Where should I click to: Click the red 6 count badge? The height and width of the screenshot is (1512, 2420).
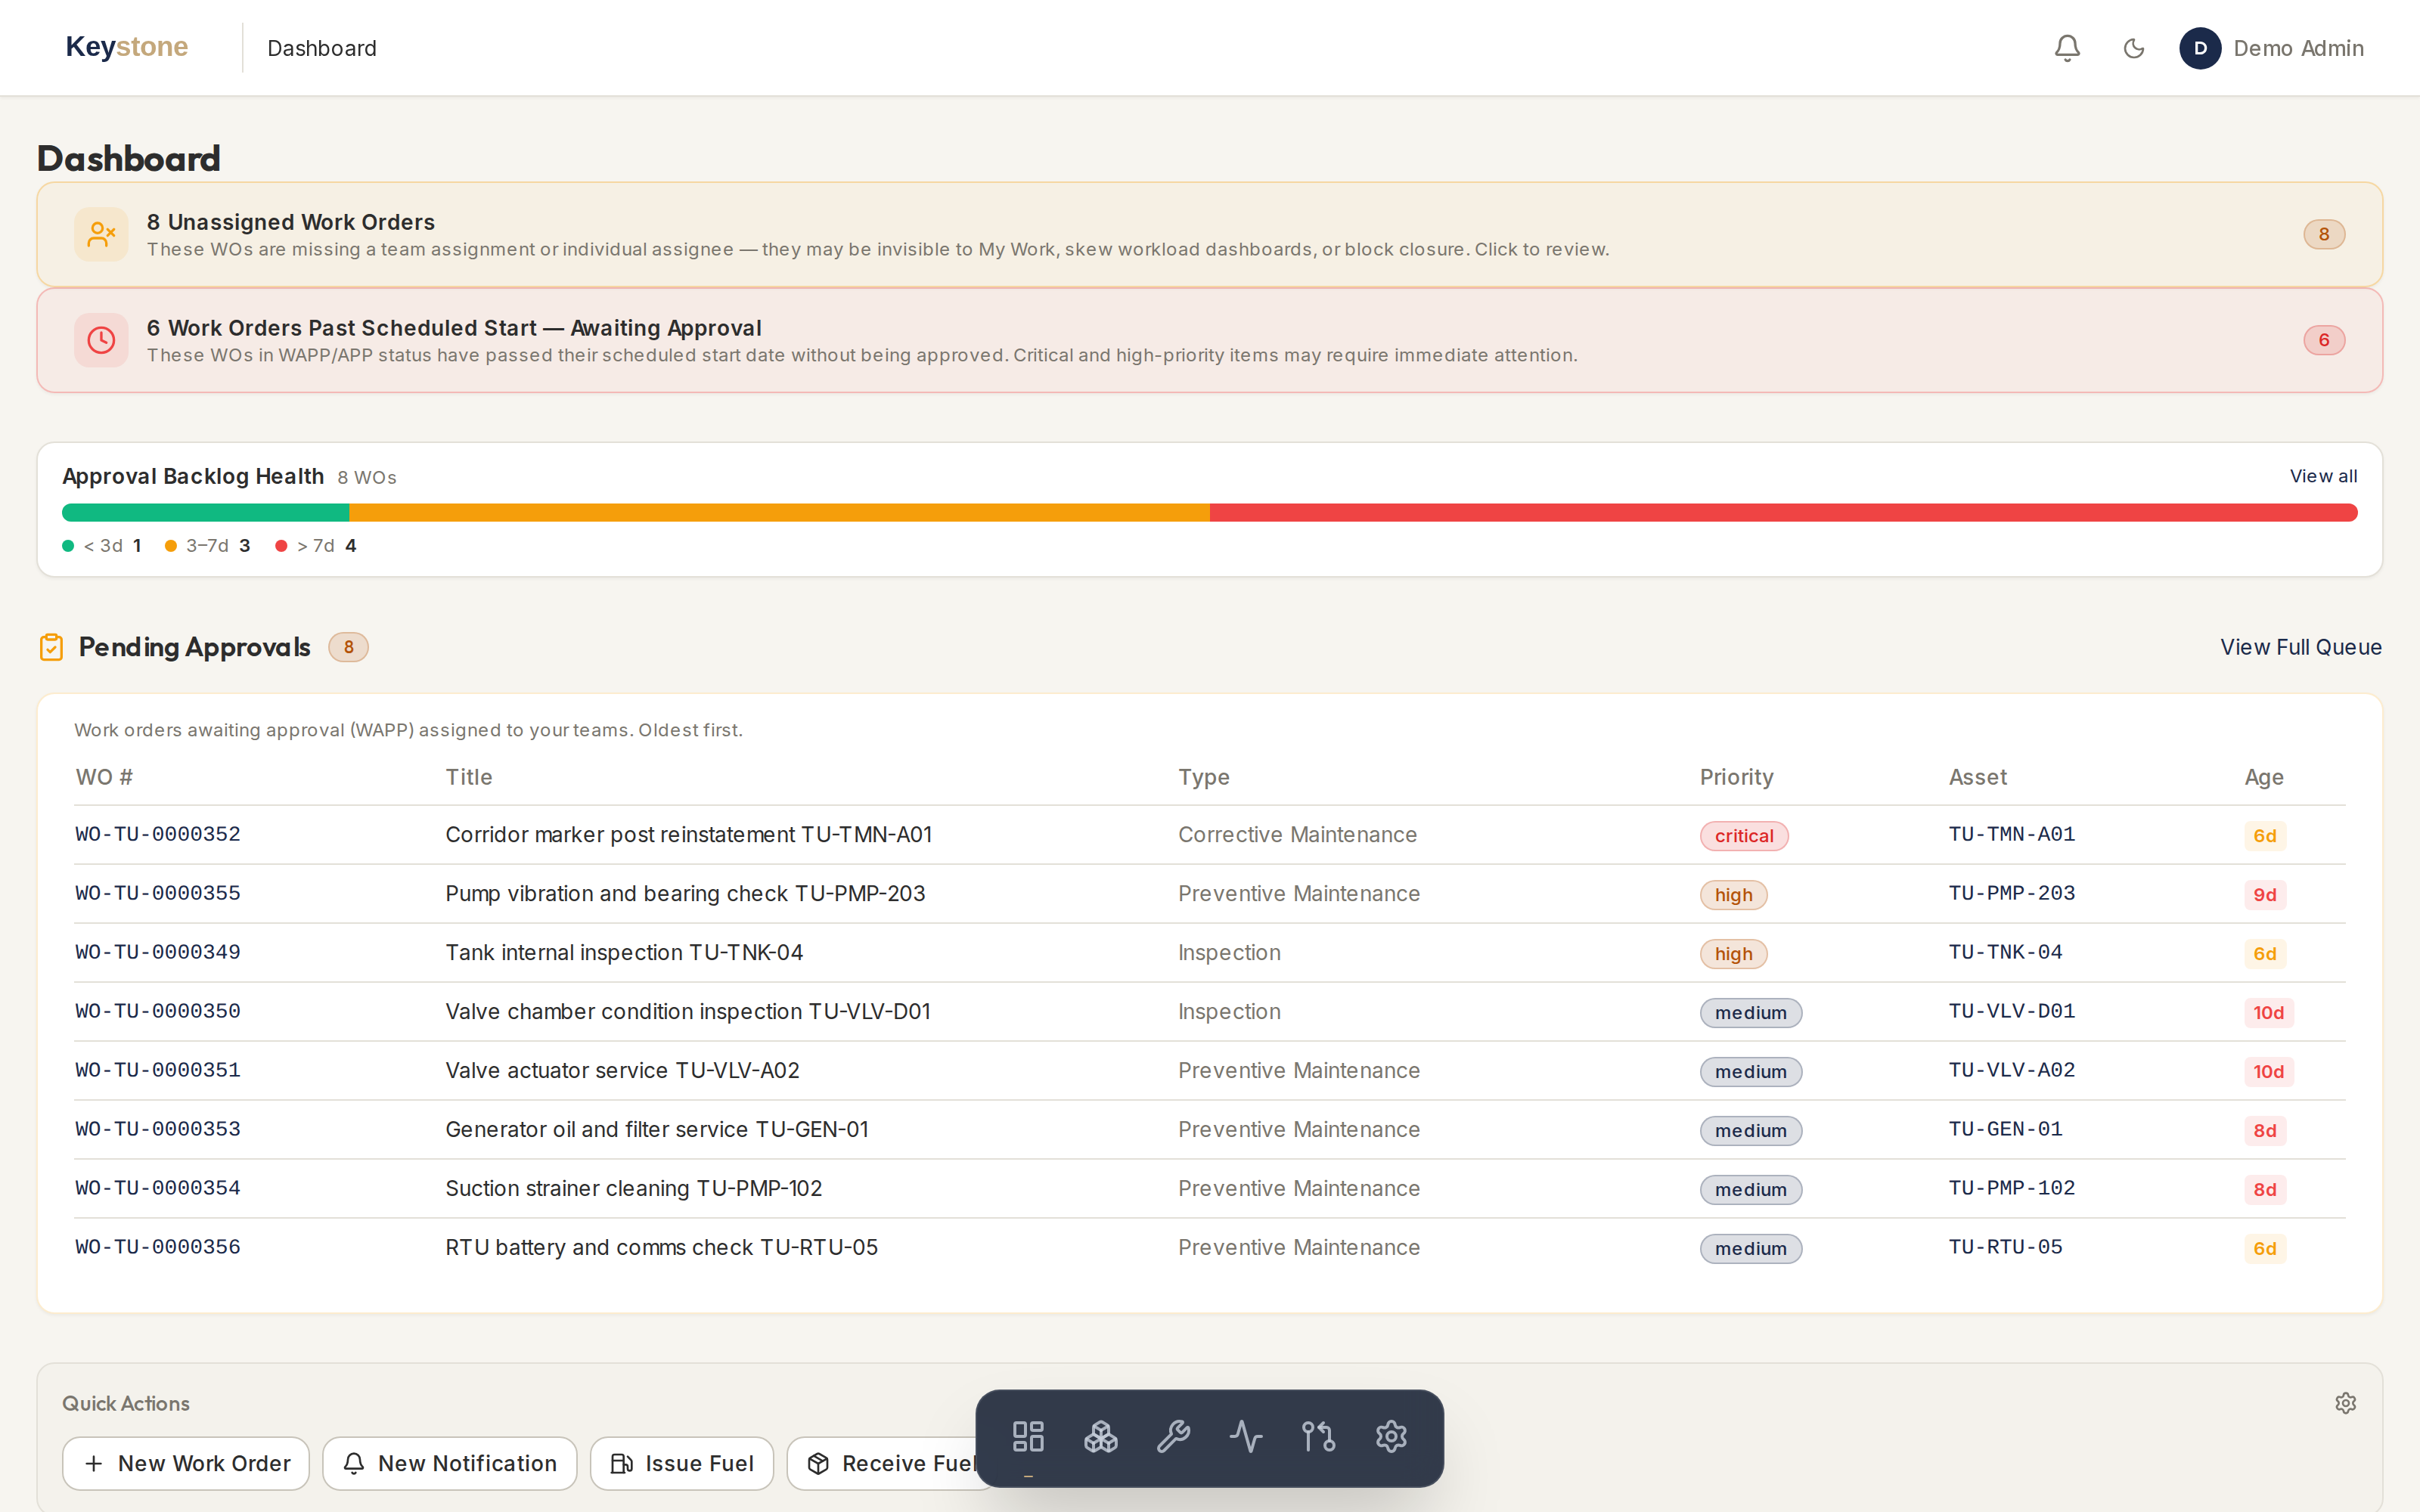point(2324,340)
